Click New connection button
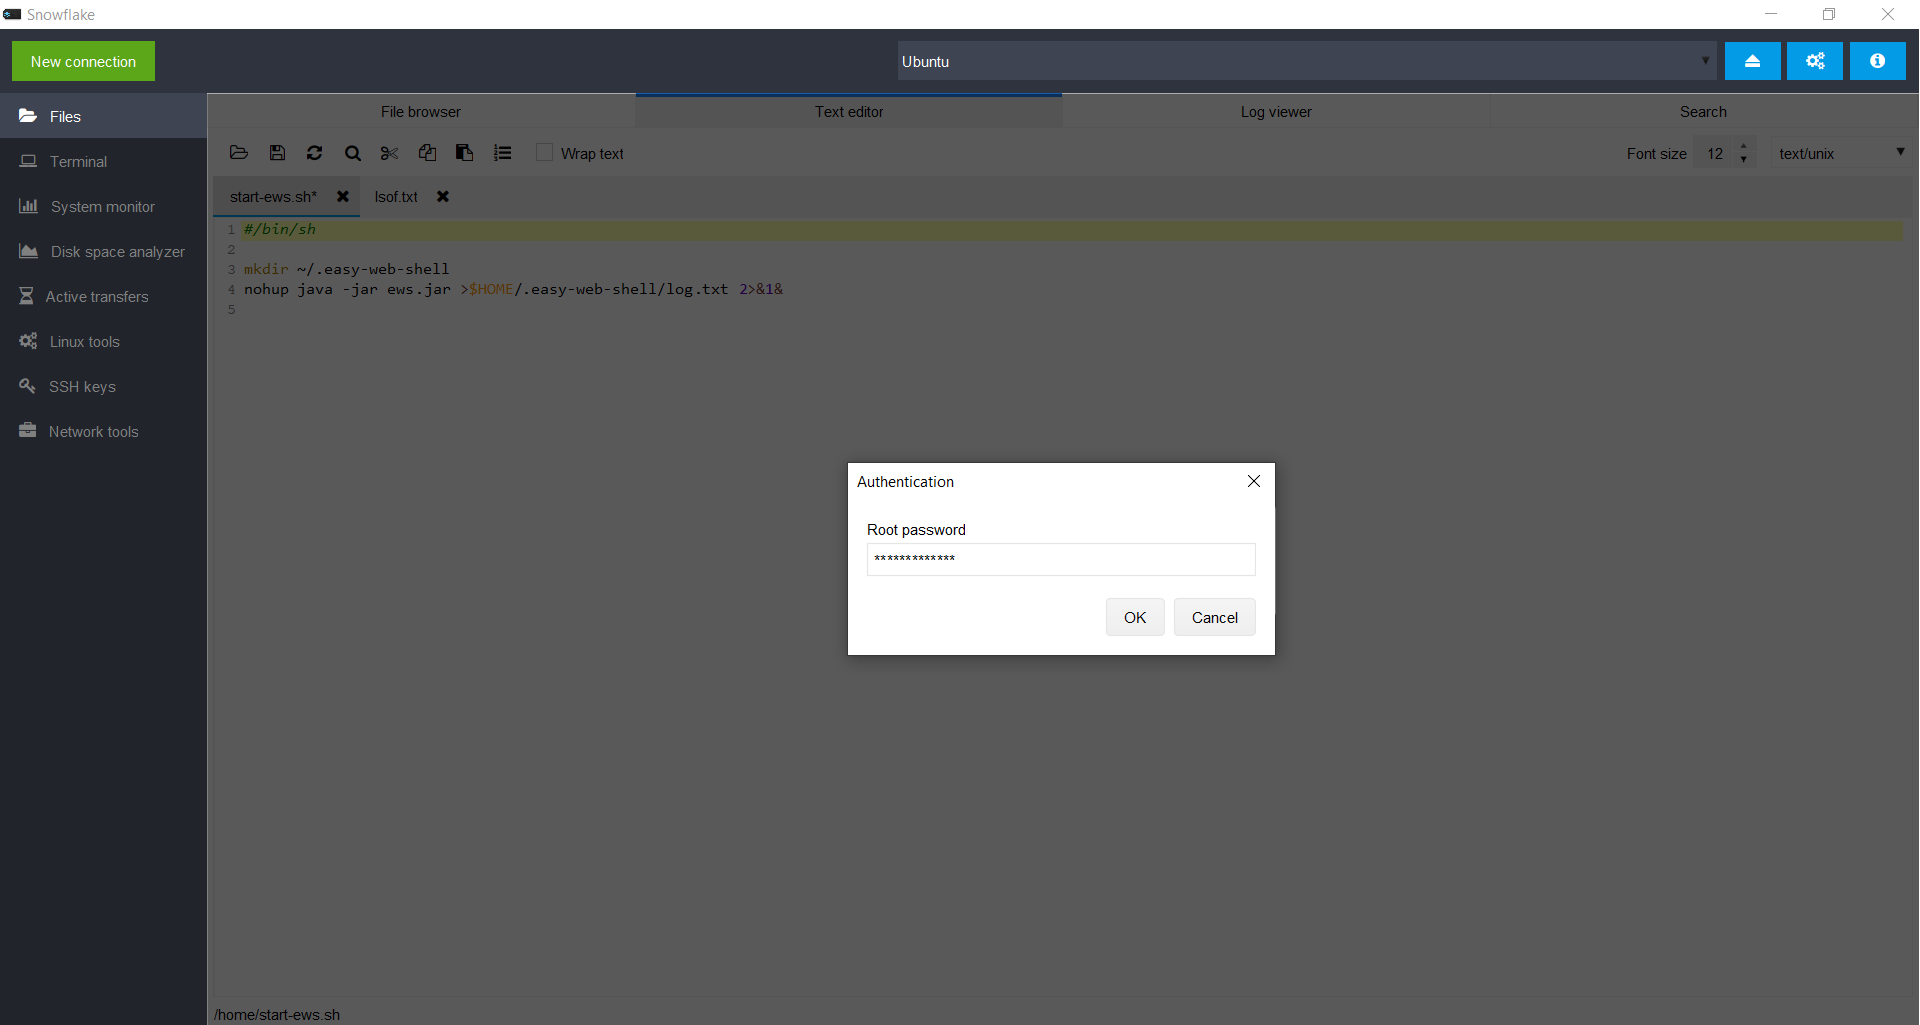 (x=83, y=61)
